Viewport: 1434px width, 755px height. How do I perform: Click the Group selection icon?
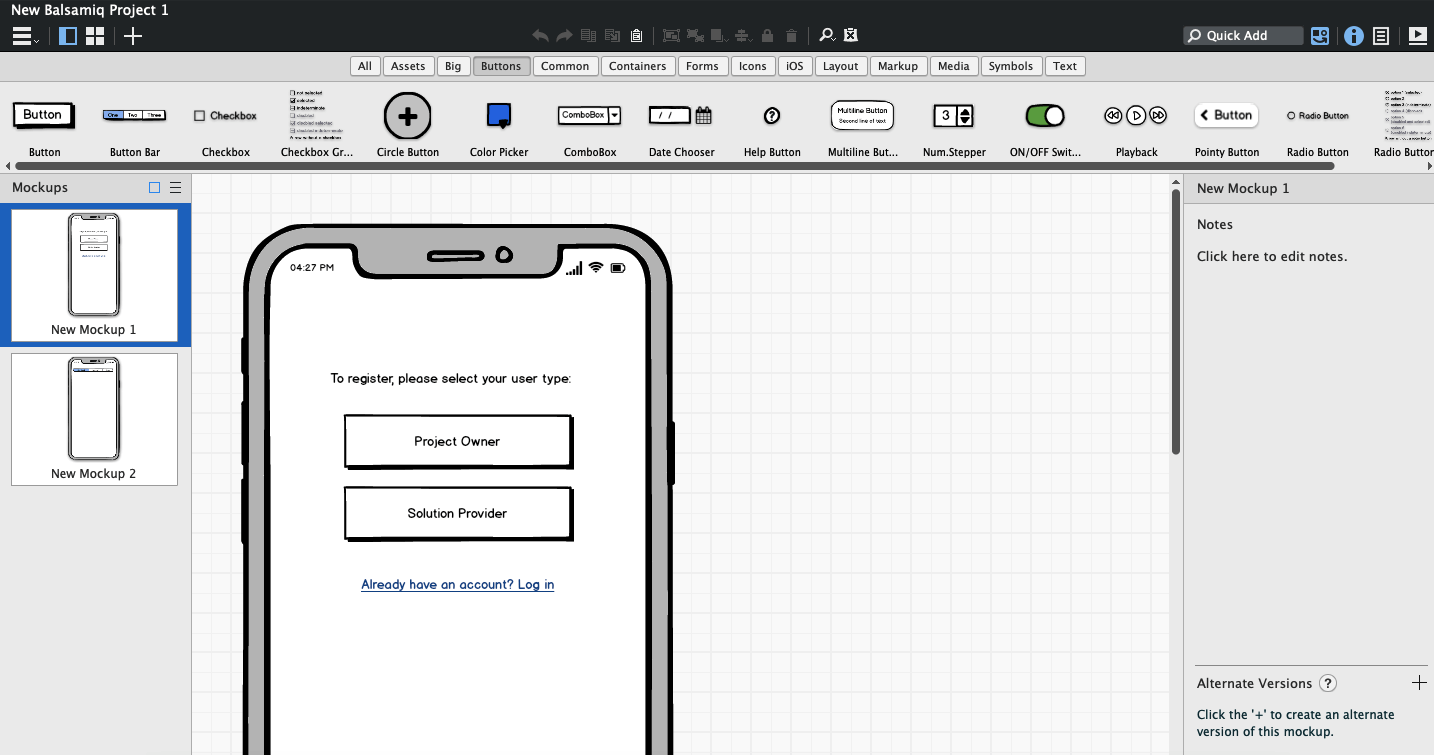(671, 36)
